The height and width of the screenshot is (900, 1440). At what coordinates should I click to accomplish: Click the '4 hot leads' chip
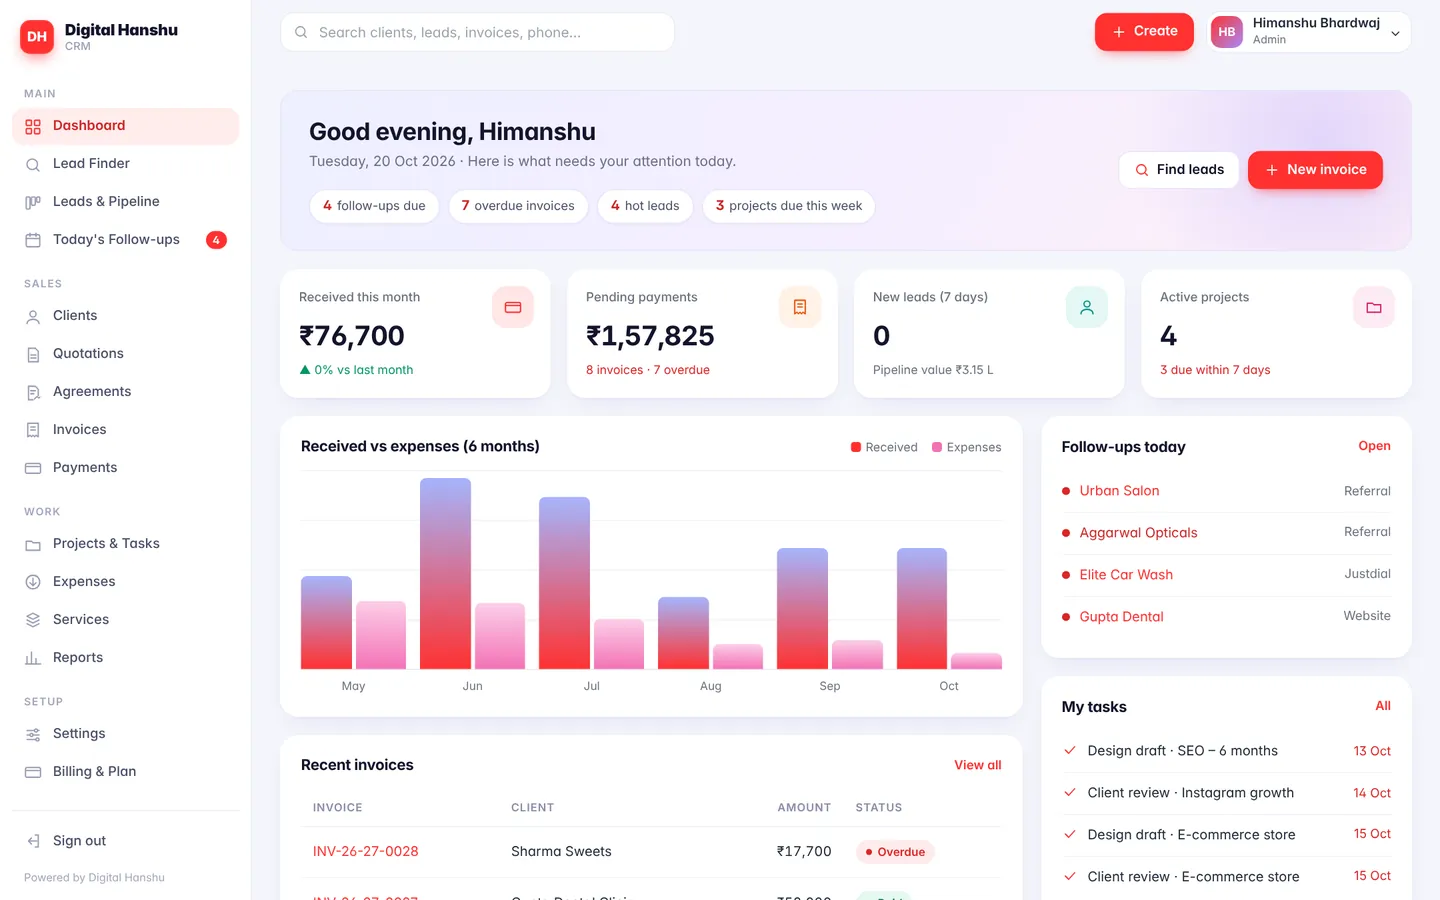pos(645,206)
